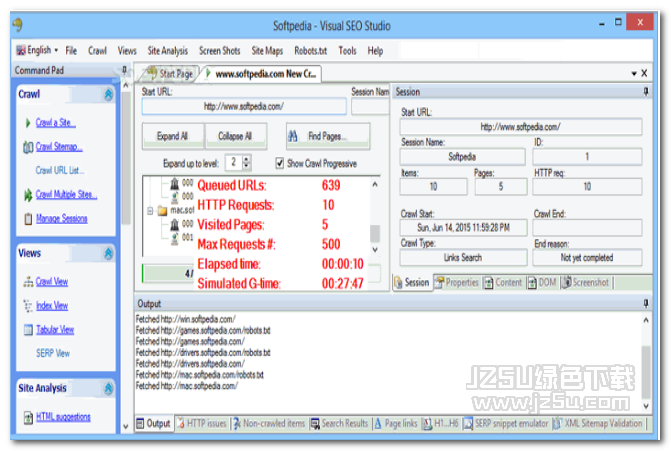The width and height of the screenshot is (671, 451).
Task: Click the HTML suggestions icon
Action: [x=28, y=417]
